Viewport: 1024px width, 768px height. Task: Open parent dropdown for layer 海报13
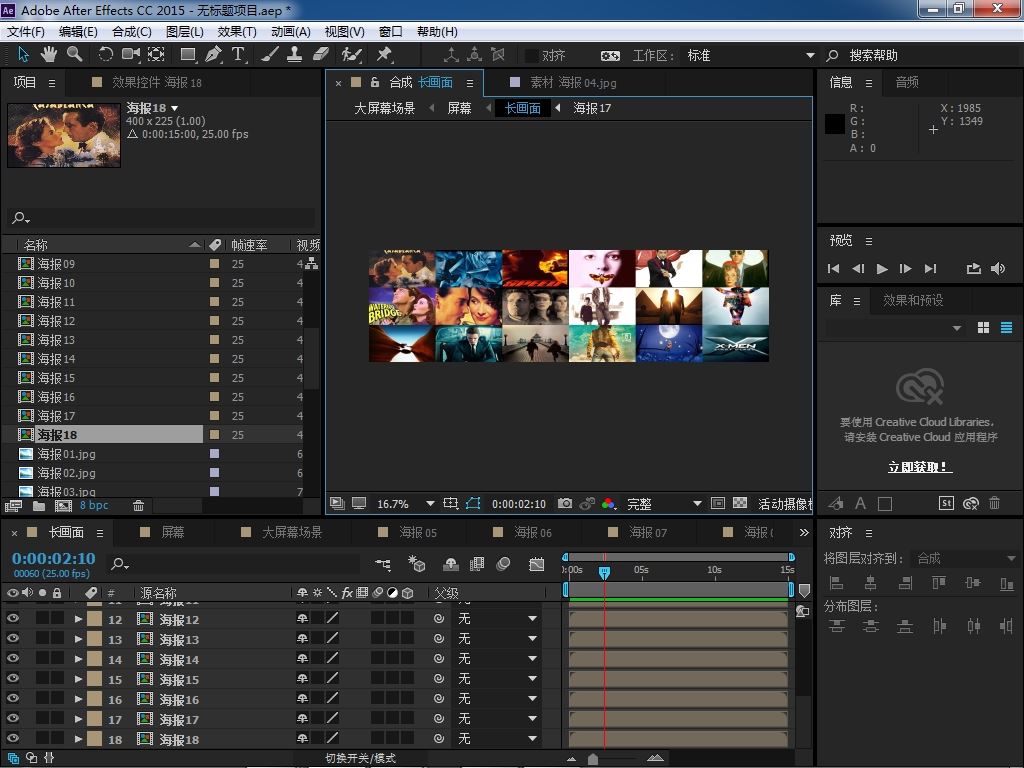coord(497,639)
